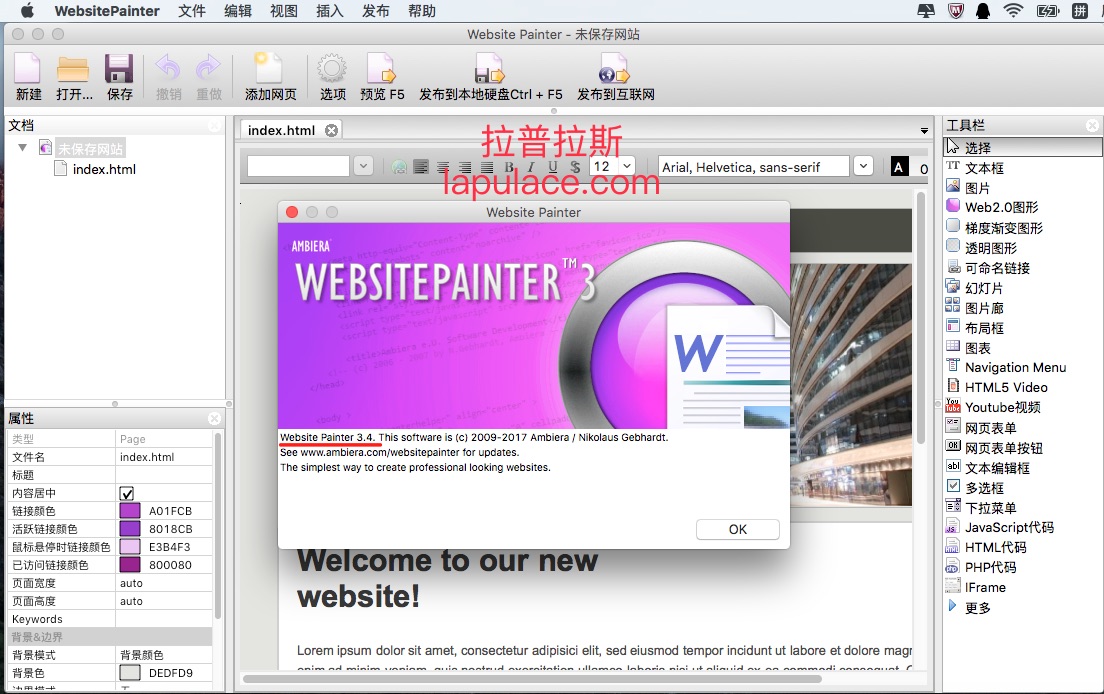The width and height of the screenshot is (1104, 694).
Task: Click the 链接颜色 A01FCB color swatch
Action: click(x=130, y=511)
